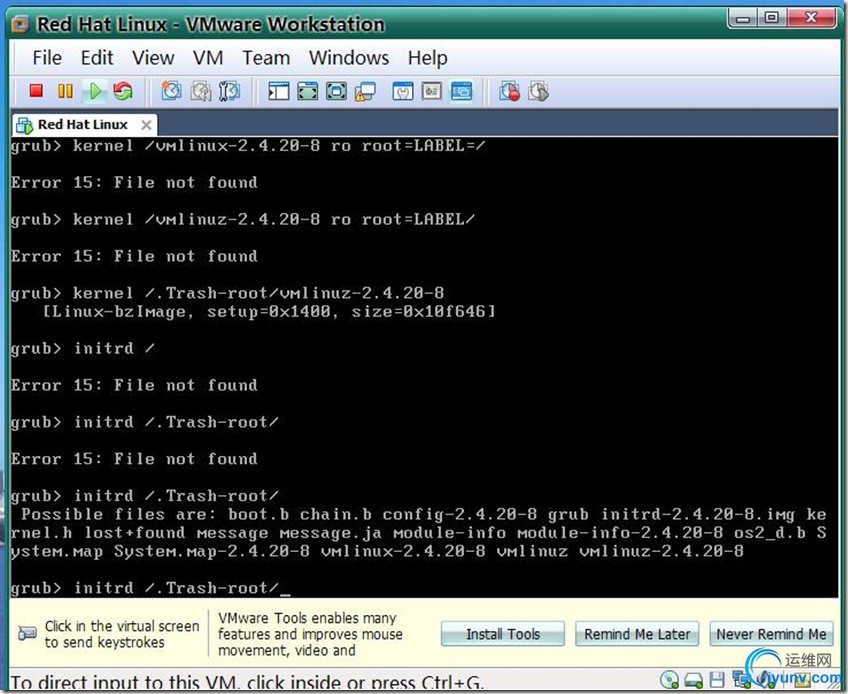Show the summary view wrench icon

click(x=403, y=91)
